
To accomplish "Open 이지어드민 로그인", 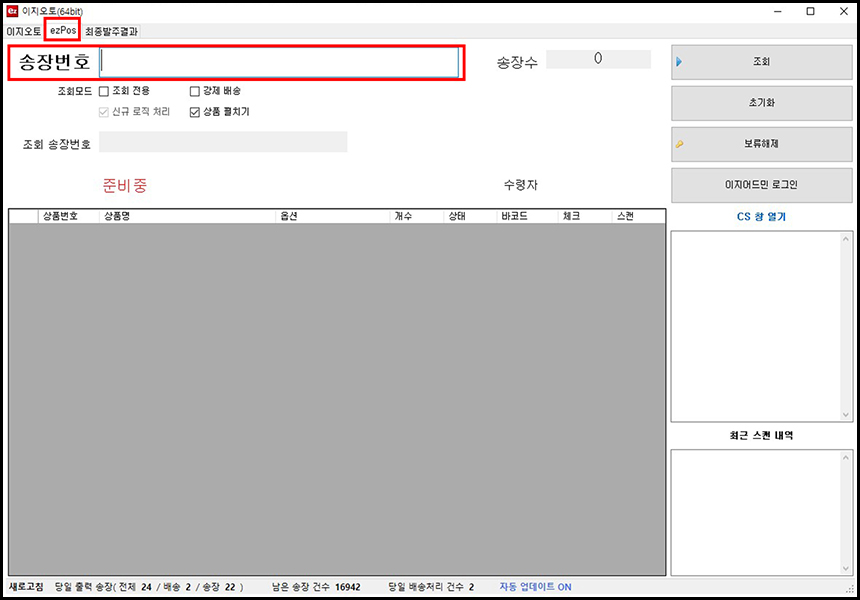I will click(x=761, y=185).
